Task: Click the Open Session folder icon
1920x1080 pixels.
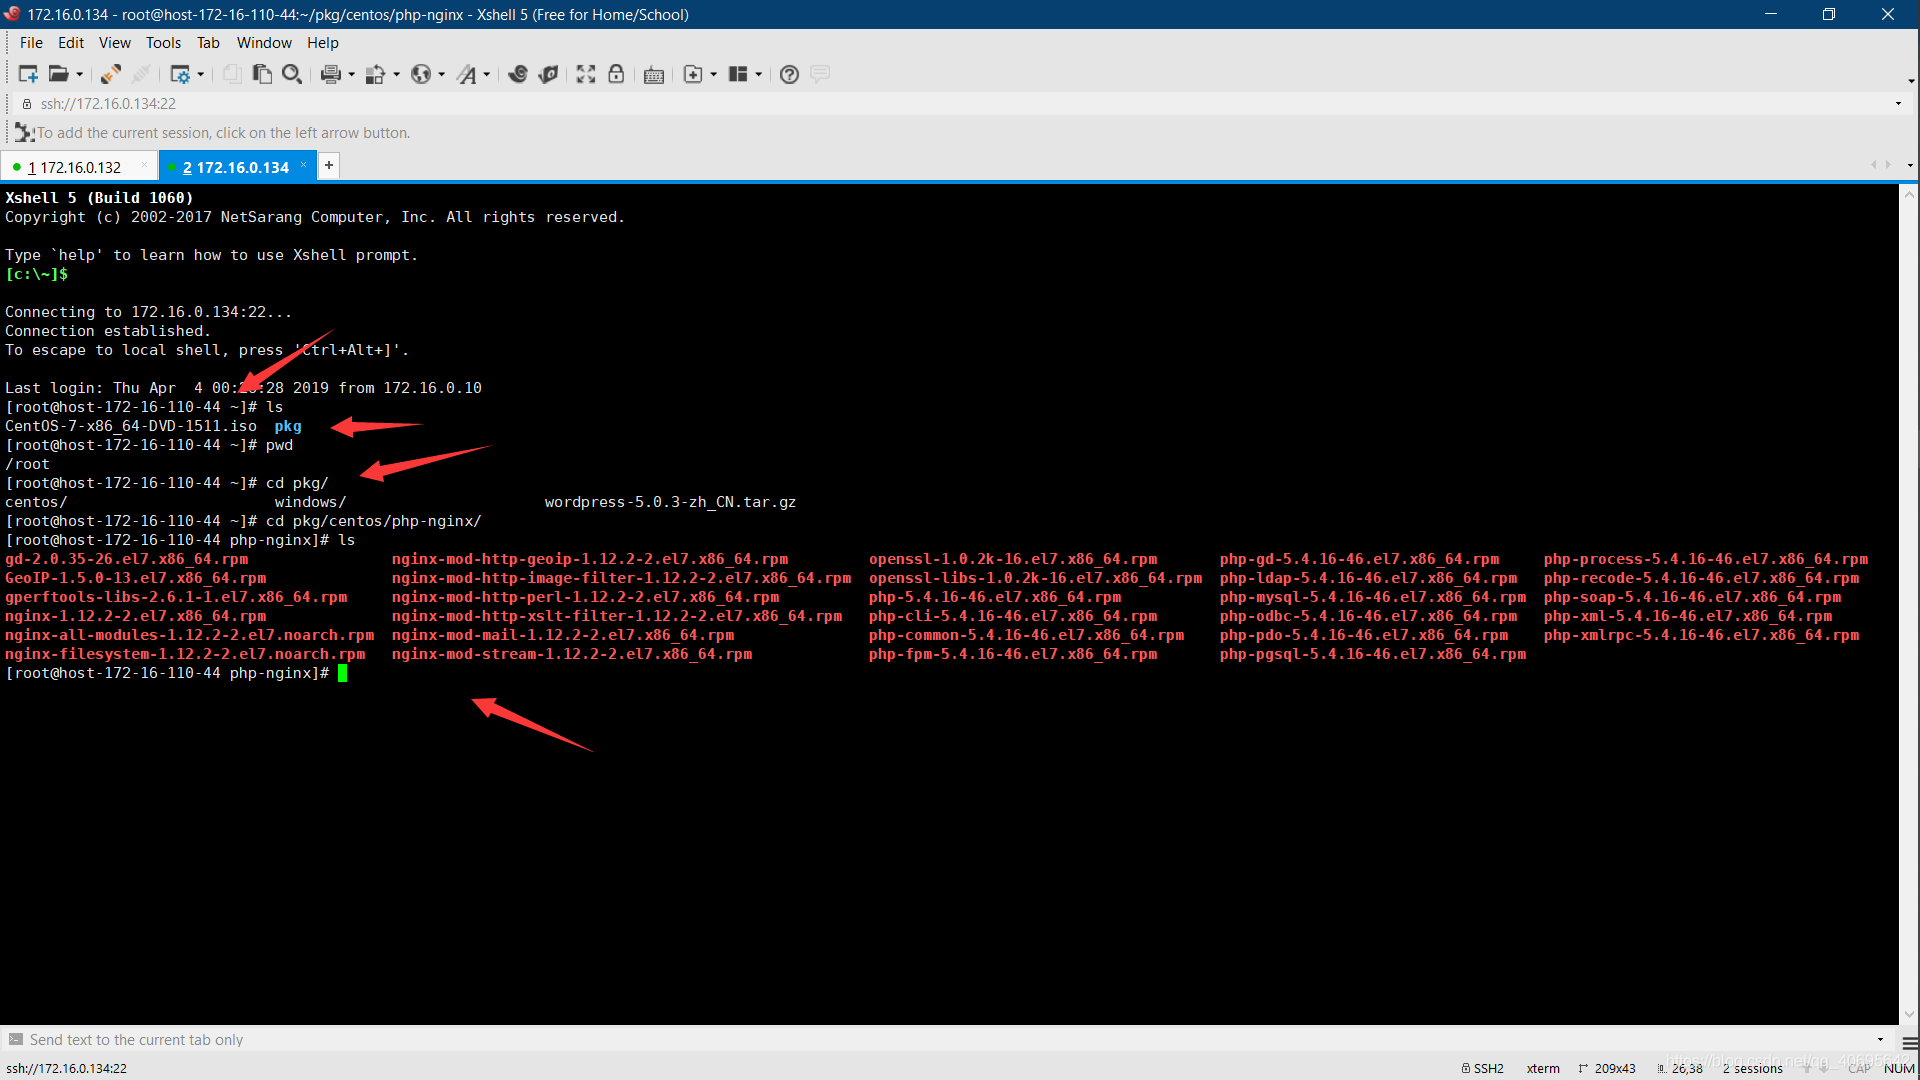Action: coord(59,74)
